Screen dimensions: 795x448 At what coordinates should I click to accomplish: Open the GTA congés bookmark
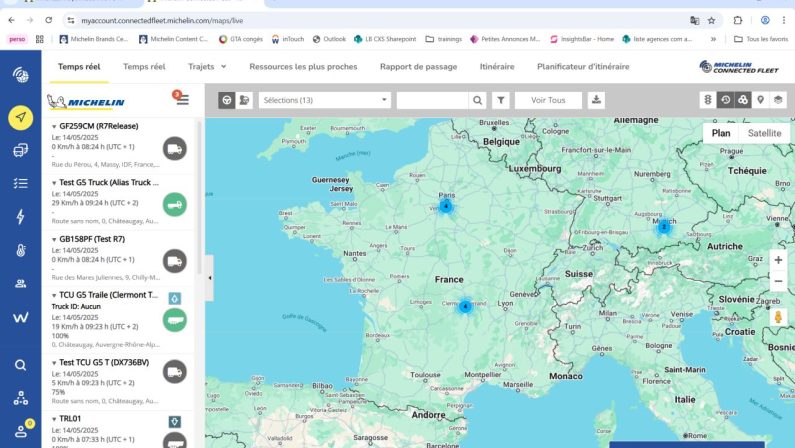[241, 39]
